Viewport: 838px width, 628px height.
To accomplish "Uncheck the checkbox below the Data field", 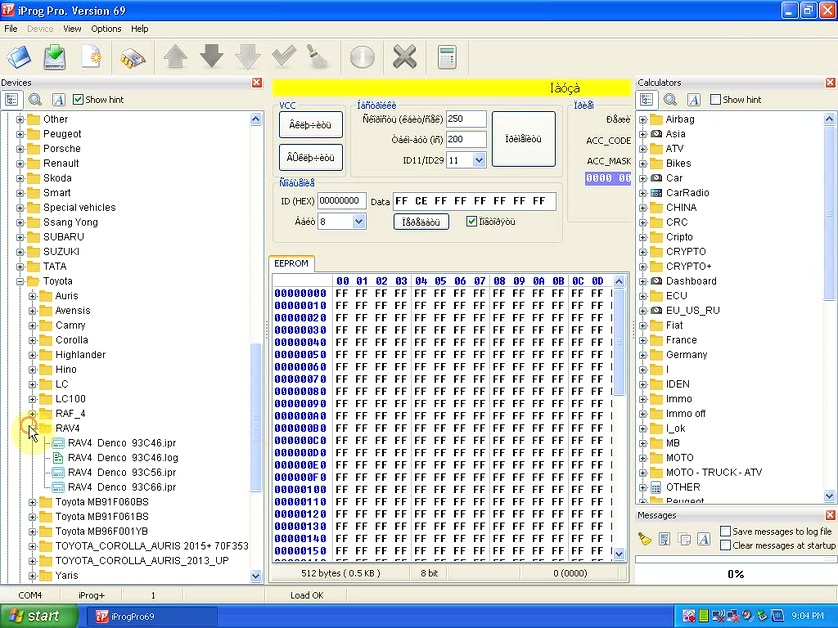I will click(x=471, y=221).
